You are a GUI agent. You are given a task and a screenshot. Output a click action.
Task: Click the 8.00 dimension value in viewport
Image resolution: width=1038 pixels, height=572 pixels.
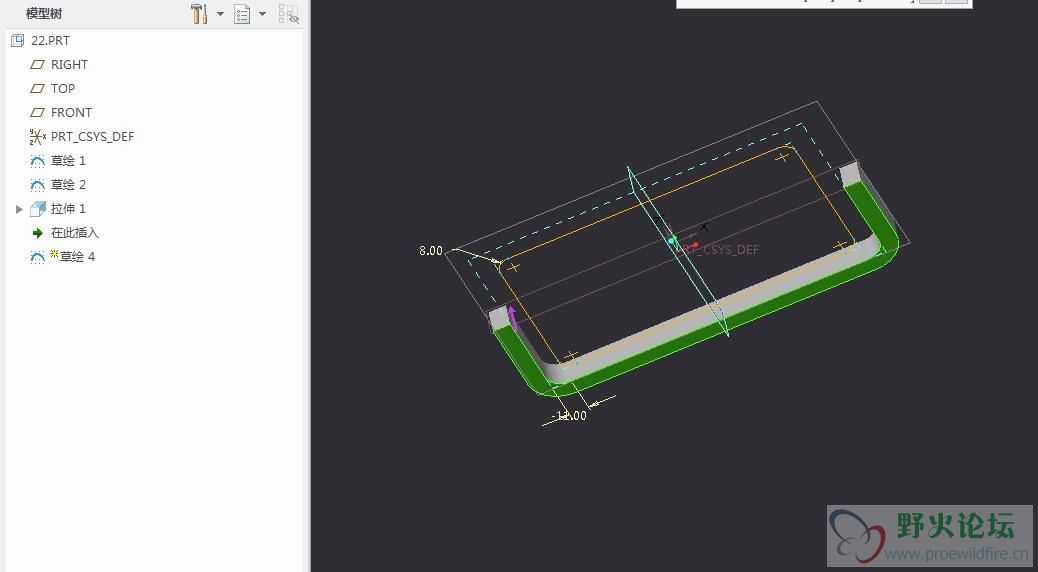coord(430,251)
